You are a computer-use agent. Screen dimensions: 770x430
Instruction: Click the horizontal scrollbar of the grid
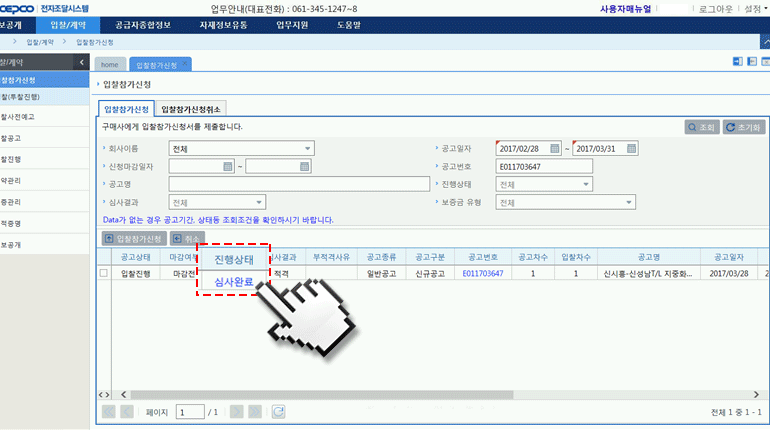click(322, 395)
